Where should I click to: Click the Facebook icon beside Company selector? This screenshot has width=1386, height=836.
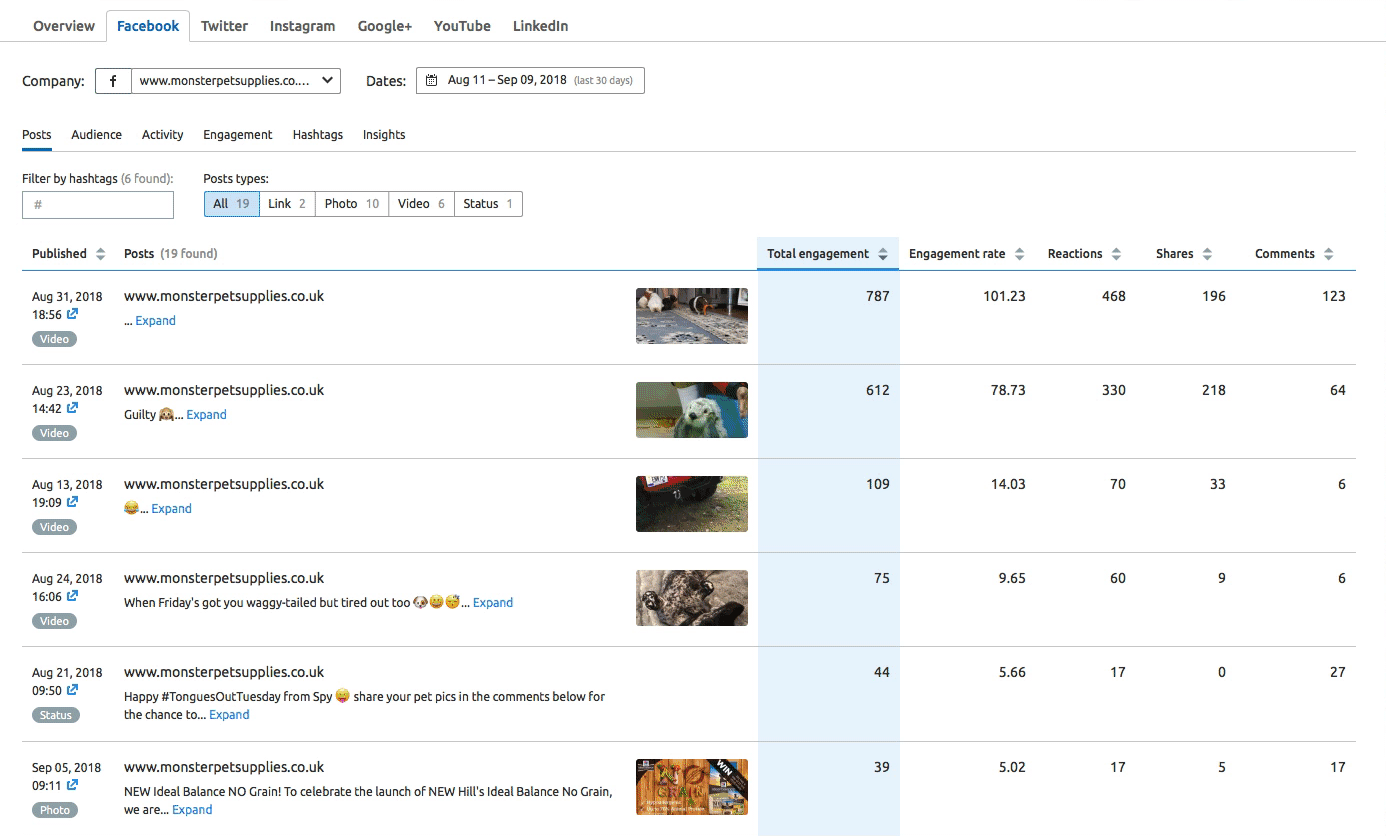(113, 81)
